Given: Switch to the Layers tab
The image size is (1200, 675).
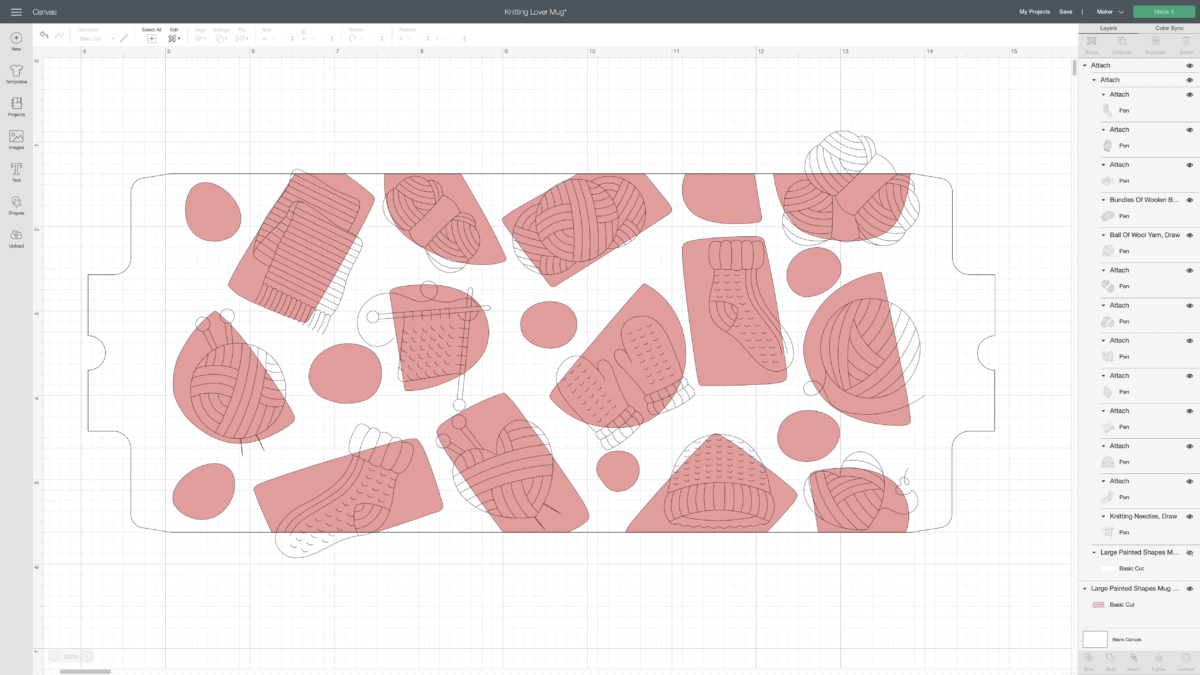Looking at the screenshot, I should click(1108, 28).
